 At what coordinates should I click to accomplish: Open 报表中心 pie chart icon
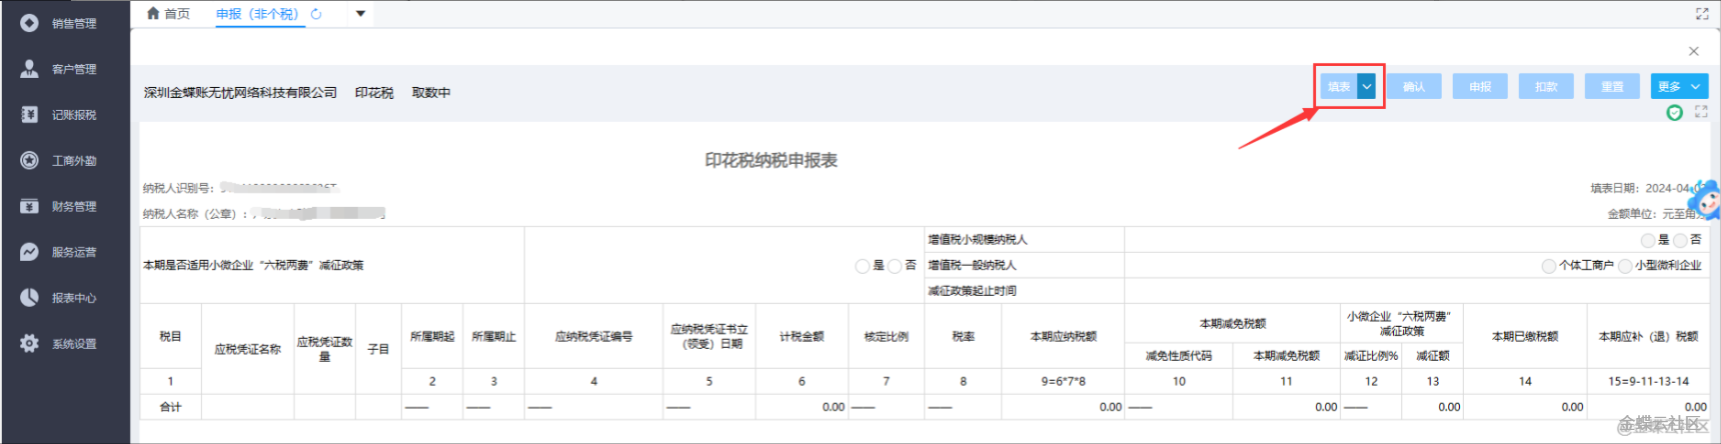pyautogui.click(x=30, y=298)
